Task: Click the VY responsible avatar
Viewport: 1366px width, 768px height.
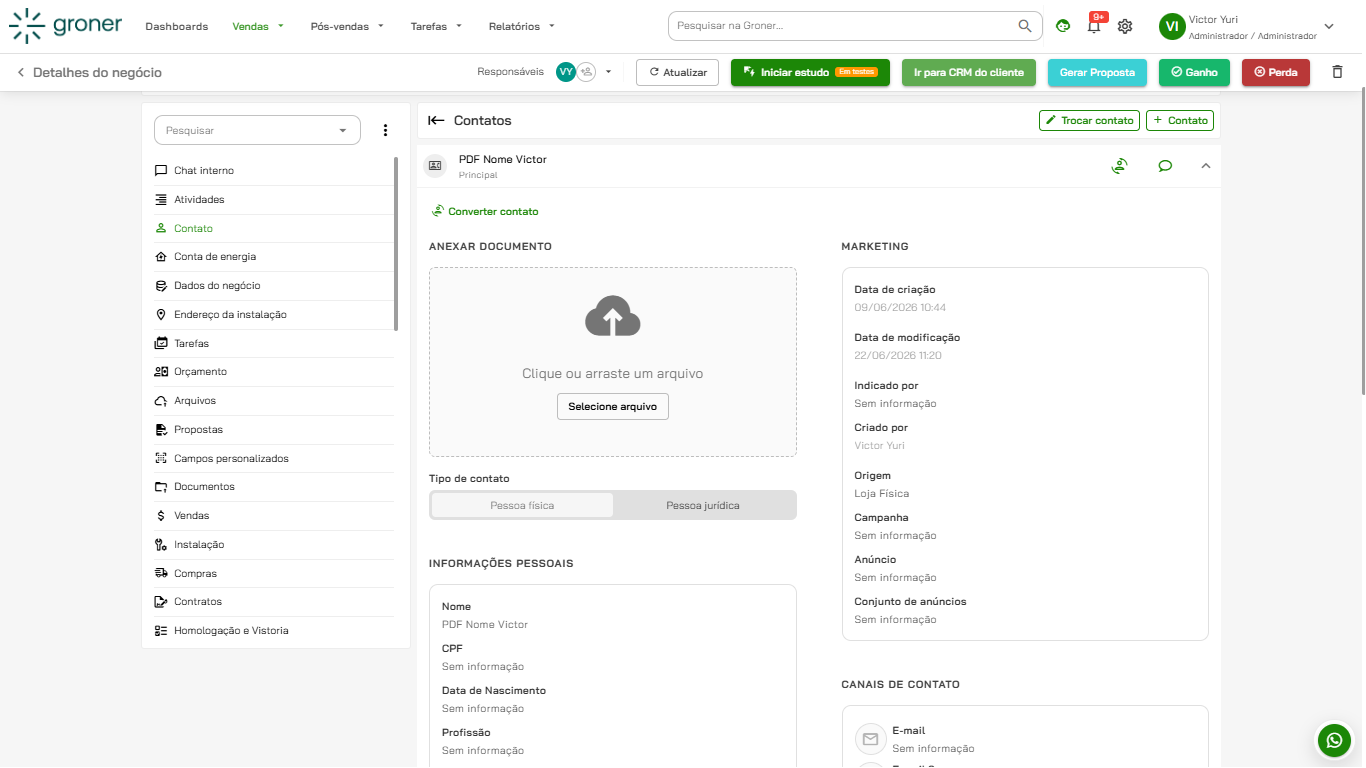Action: pos(566,72)
